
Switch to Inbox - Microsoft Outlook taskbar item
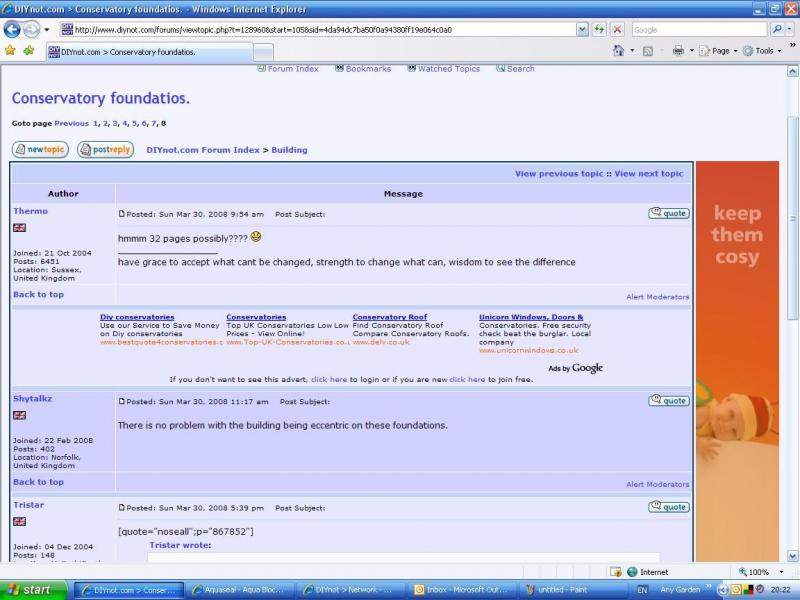[463, 590]
